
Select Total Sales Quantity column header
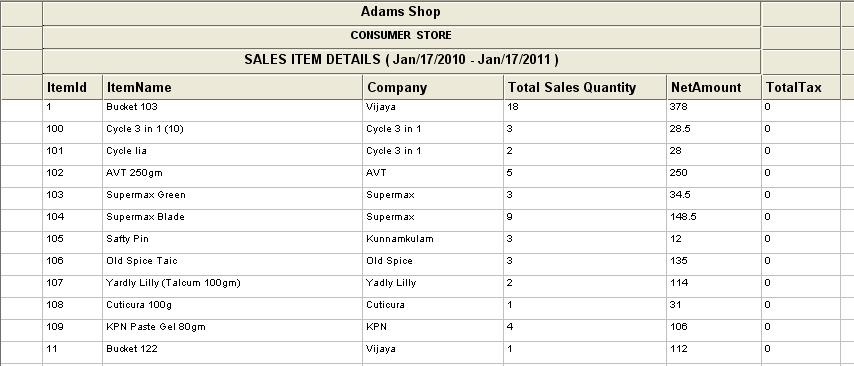(585, 87)
